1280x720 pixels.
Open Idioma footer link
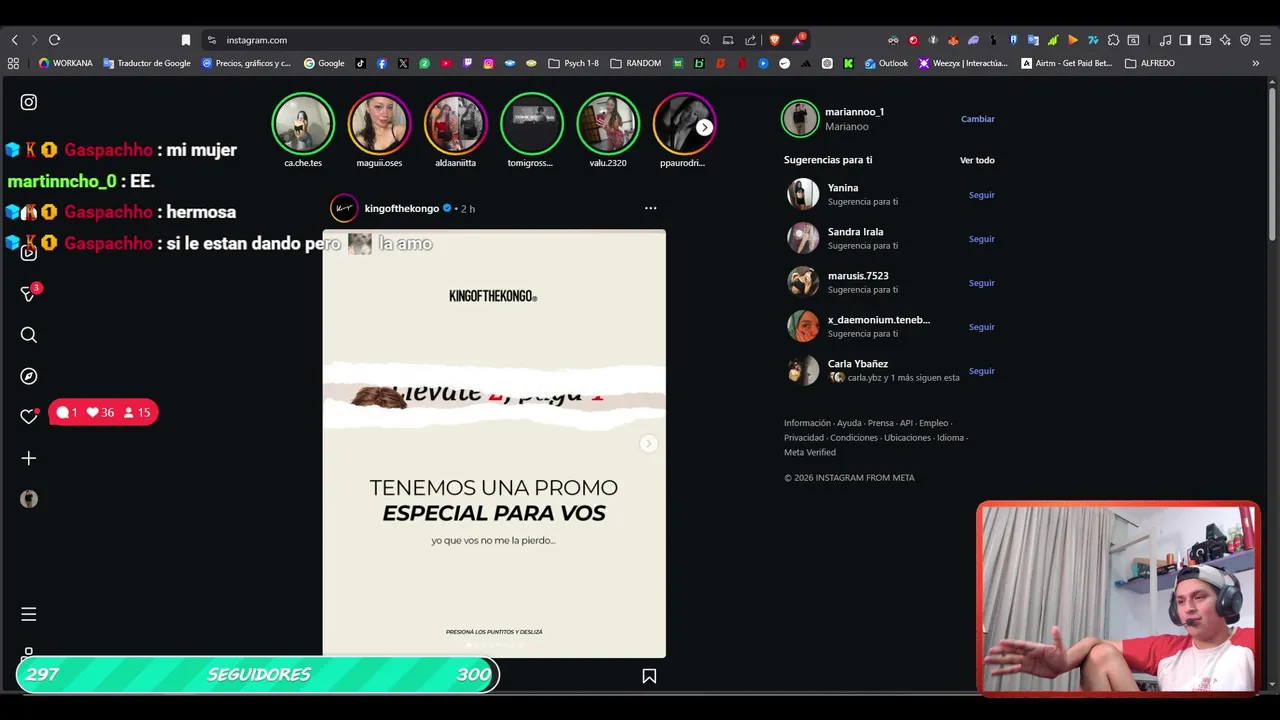pyautogui.click(x=950, y=438)
